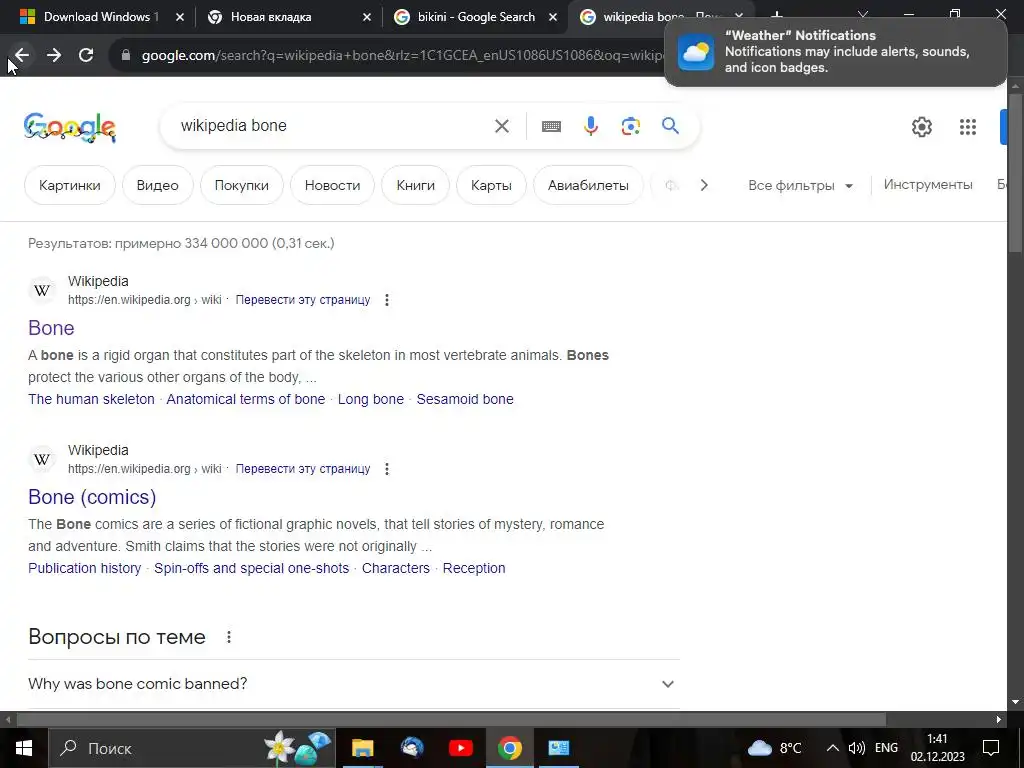This screenshot has height=768, width=1024.
Task: Switch to bikini - Google Search tab
Action: pyautogui.click(x=476, y=17)
